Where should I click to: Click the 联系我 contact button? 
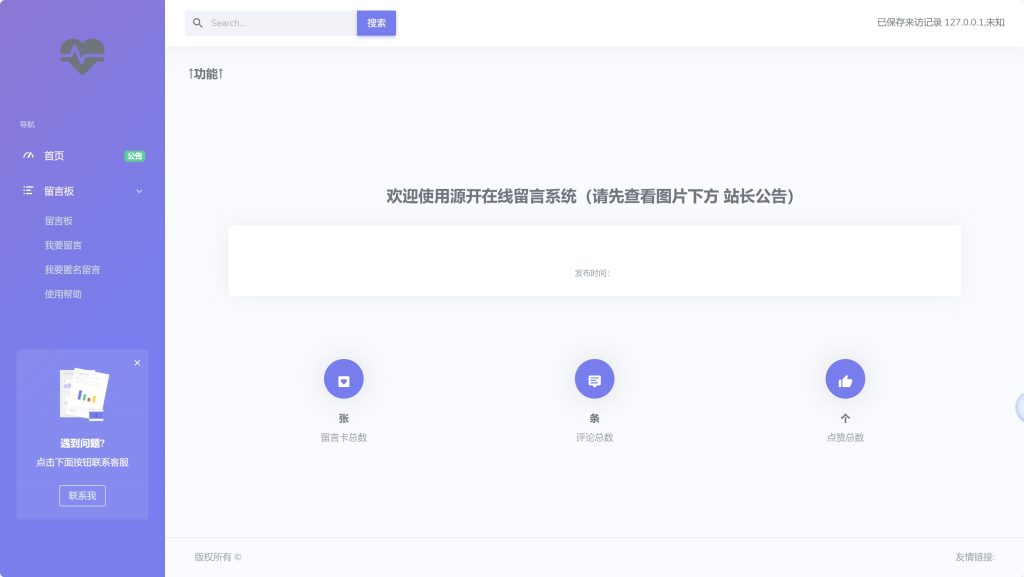point(82,495)
